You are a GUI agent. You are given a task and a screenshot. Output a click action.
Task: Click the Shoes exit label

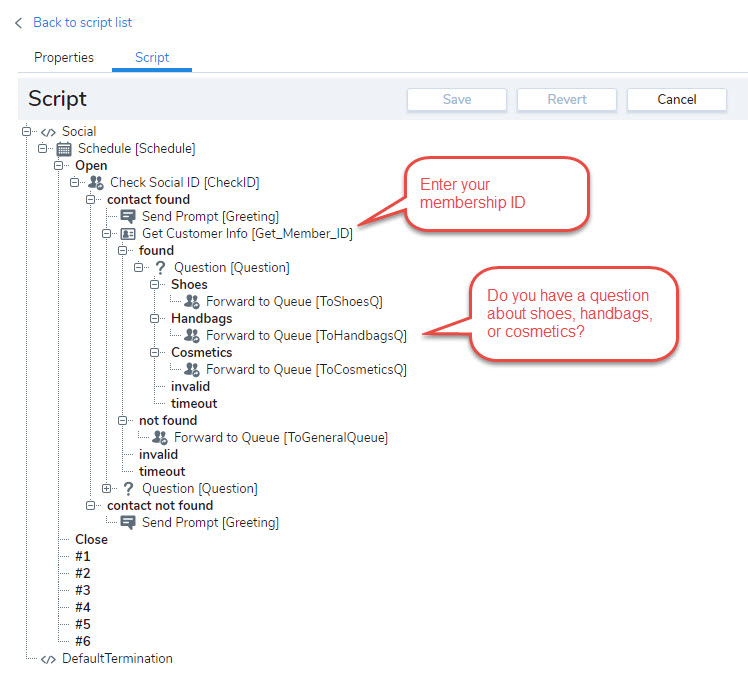tap(189, 285)
